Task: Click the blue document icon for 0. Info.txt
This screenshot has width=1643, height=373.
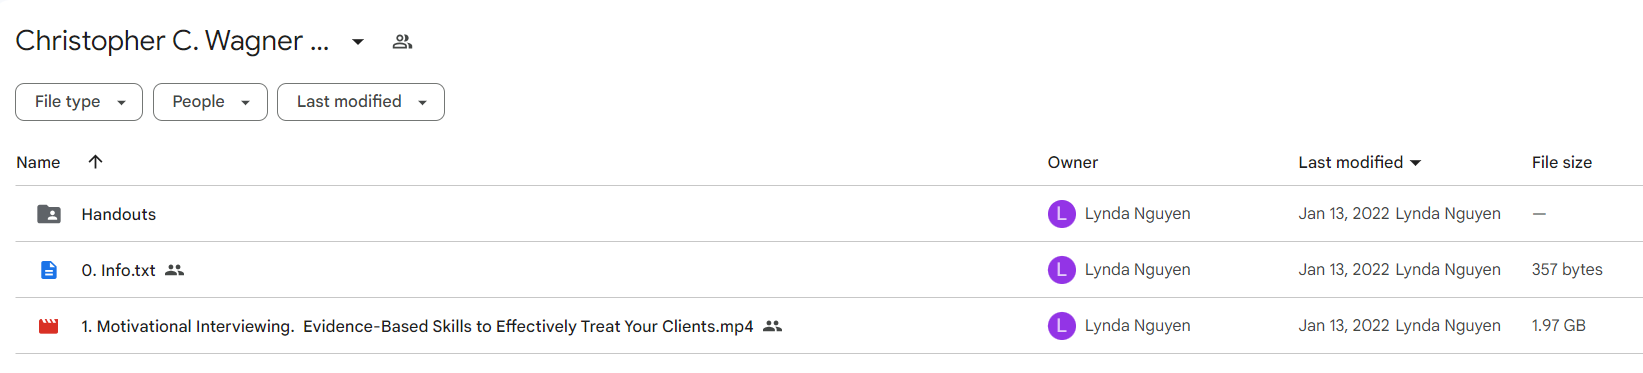Action: (x=49, y=270)
